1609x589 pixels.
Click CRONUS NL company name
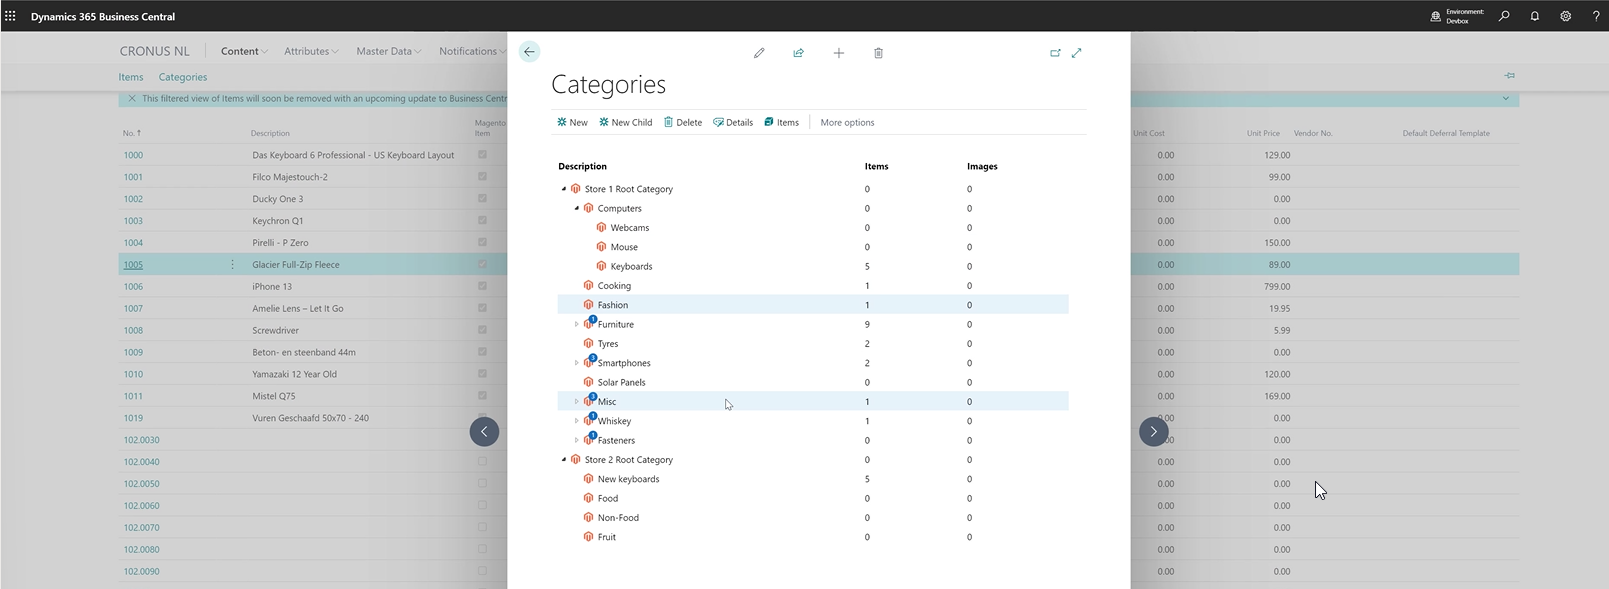(154, 51)
